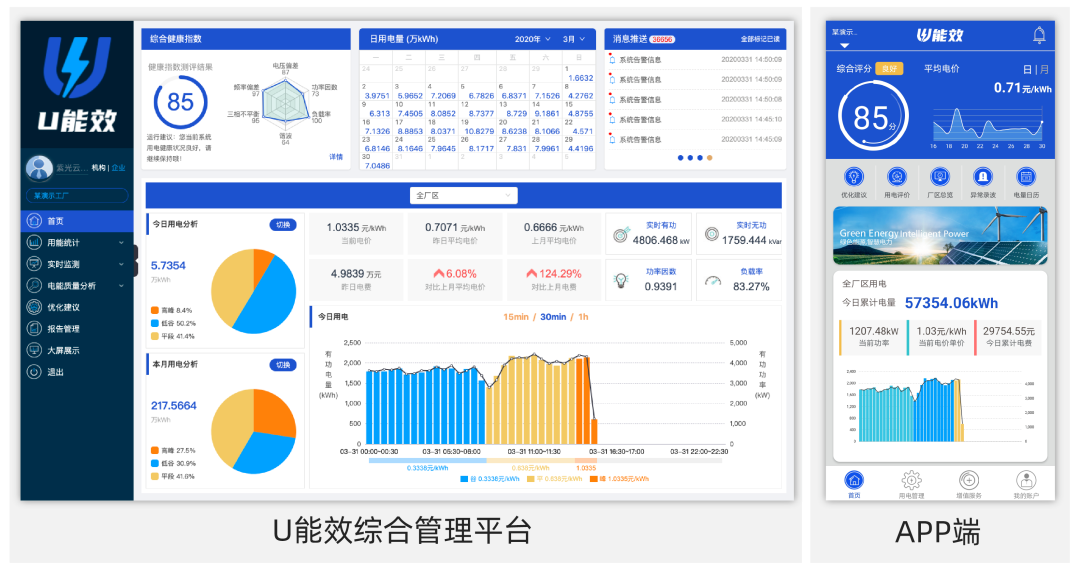
Task: Click the 36656 message count badge
Action: [662, 39]
